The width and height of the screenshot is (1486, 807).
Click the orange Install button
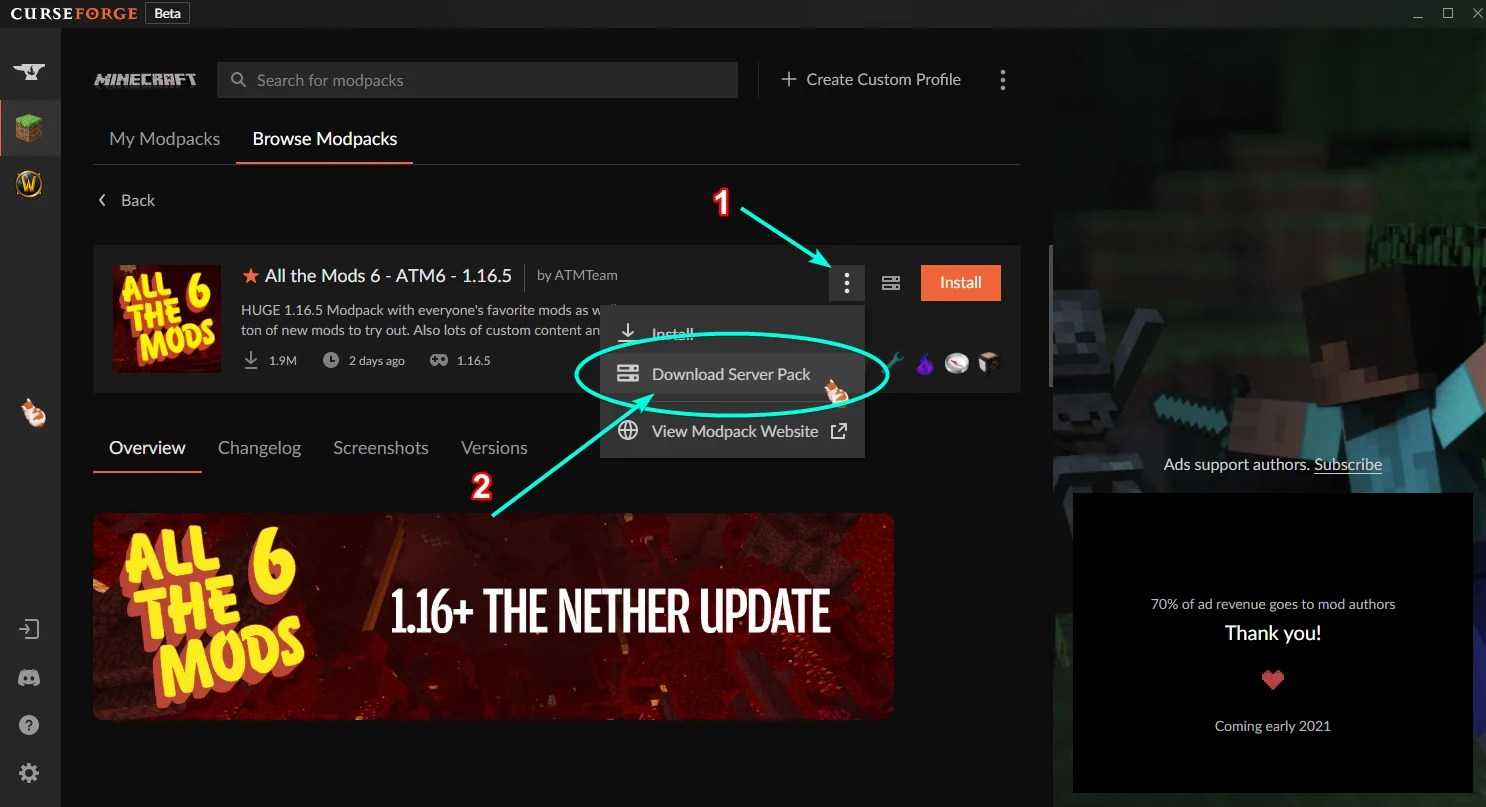pos(960,283)
